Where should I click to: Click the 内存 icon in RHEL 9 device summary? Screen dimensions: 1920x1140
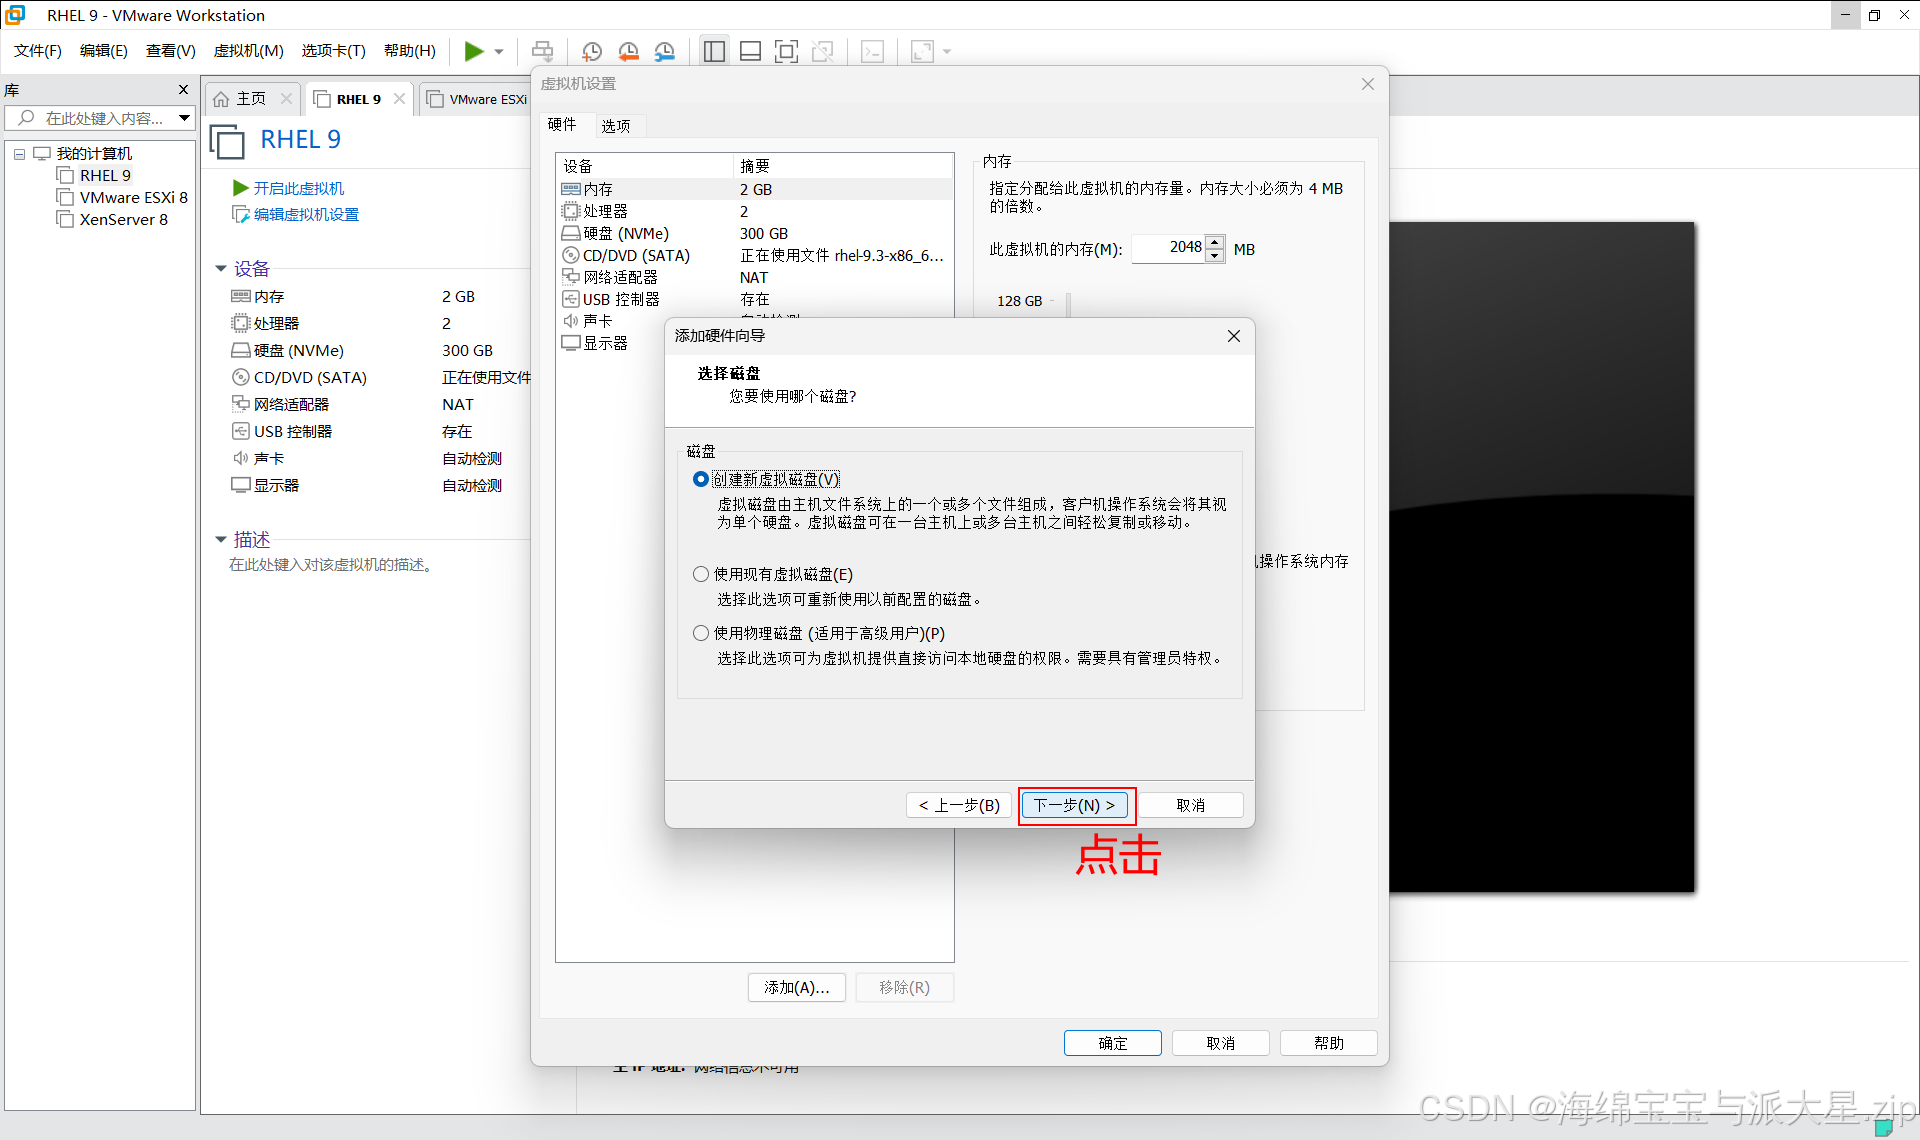coord(241,296)
